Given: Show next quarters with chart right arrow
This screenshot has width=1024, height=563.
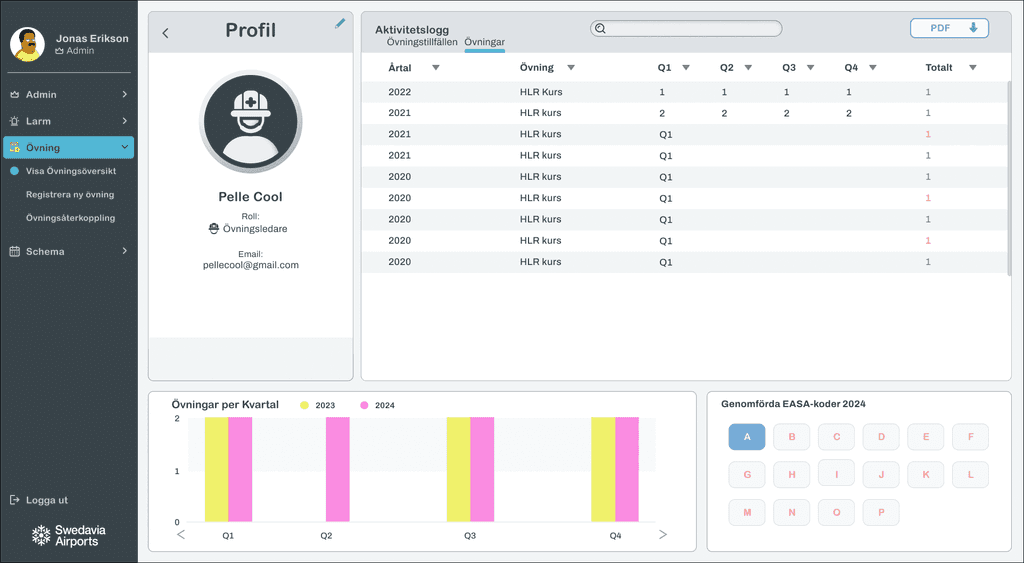Looking at the screenshot, I should tap(663, 534).
